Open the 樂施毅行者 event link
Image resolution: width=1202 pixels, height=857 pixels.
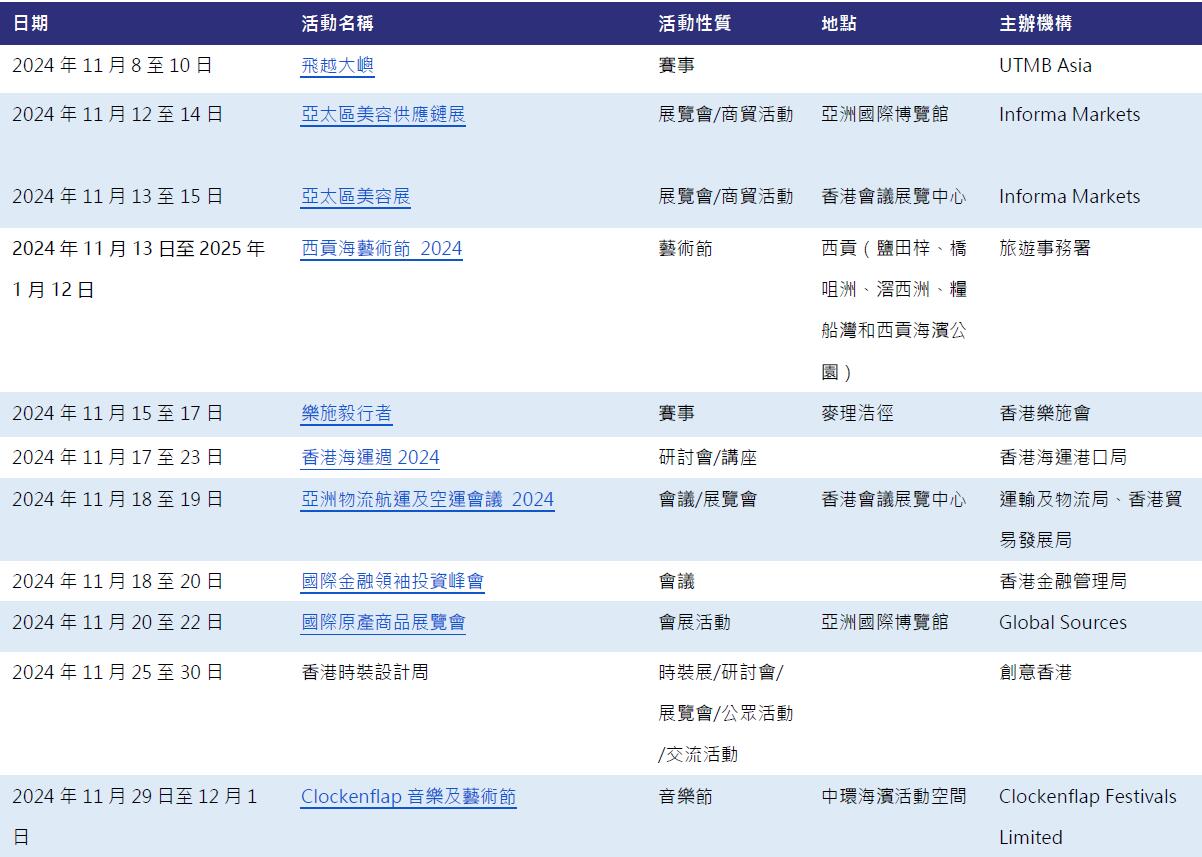(x=344, y=413)
